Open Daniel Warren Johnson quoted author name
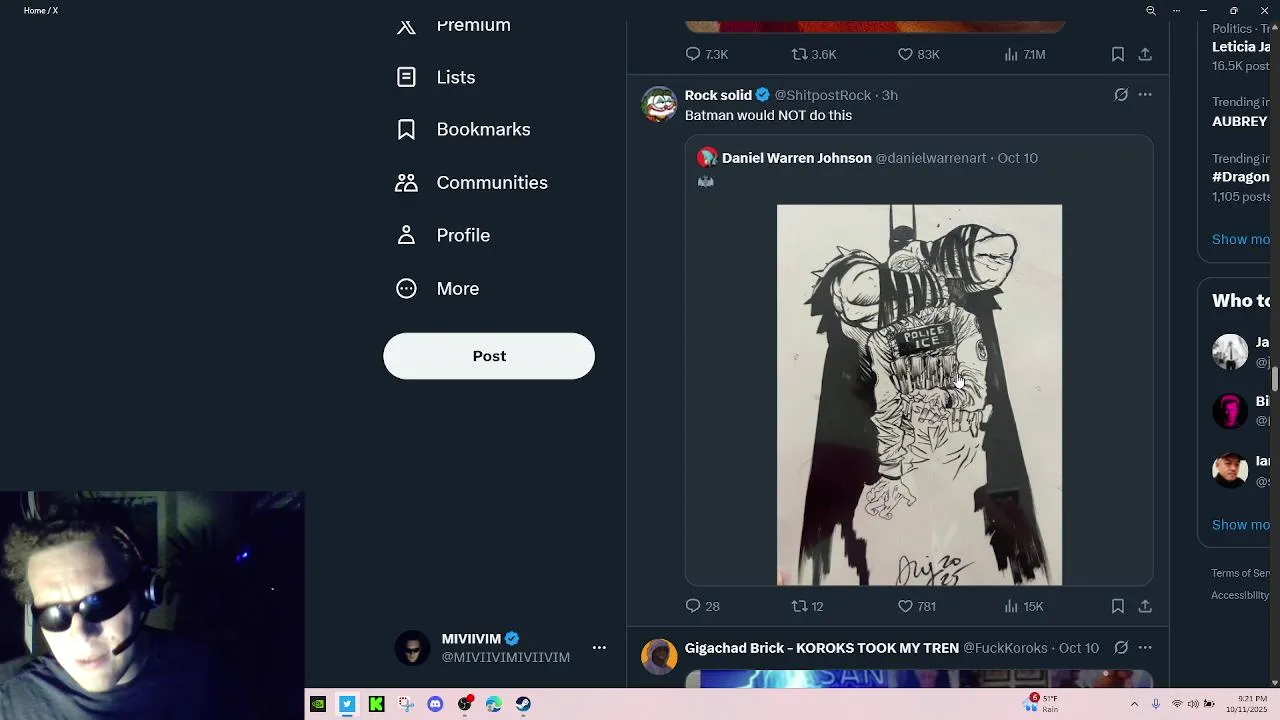Image resolution: width=1280 pixels, height=720 pixels. tap(796, 158)
